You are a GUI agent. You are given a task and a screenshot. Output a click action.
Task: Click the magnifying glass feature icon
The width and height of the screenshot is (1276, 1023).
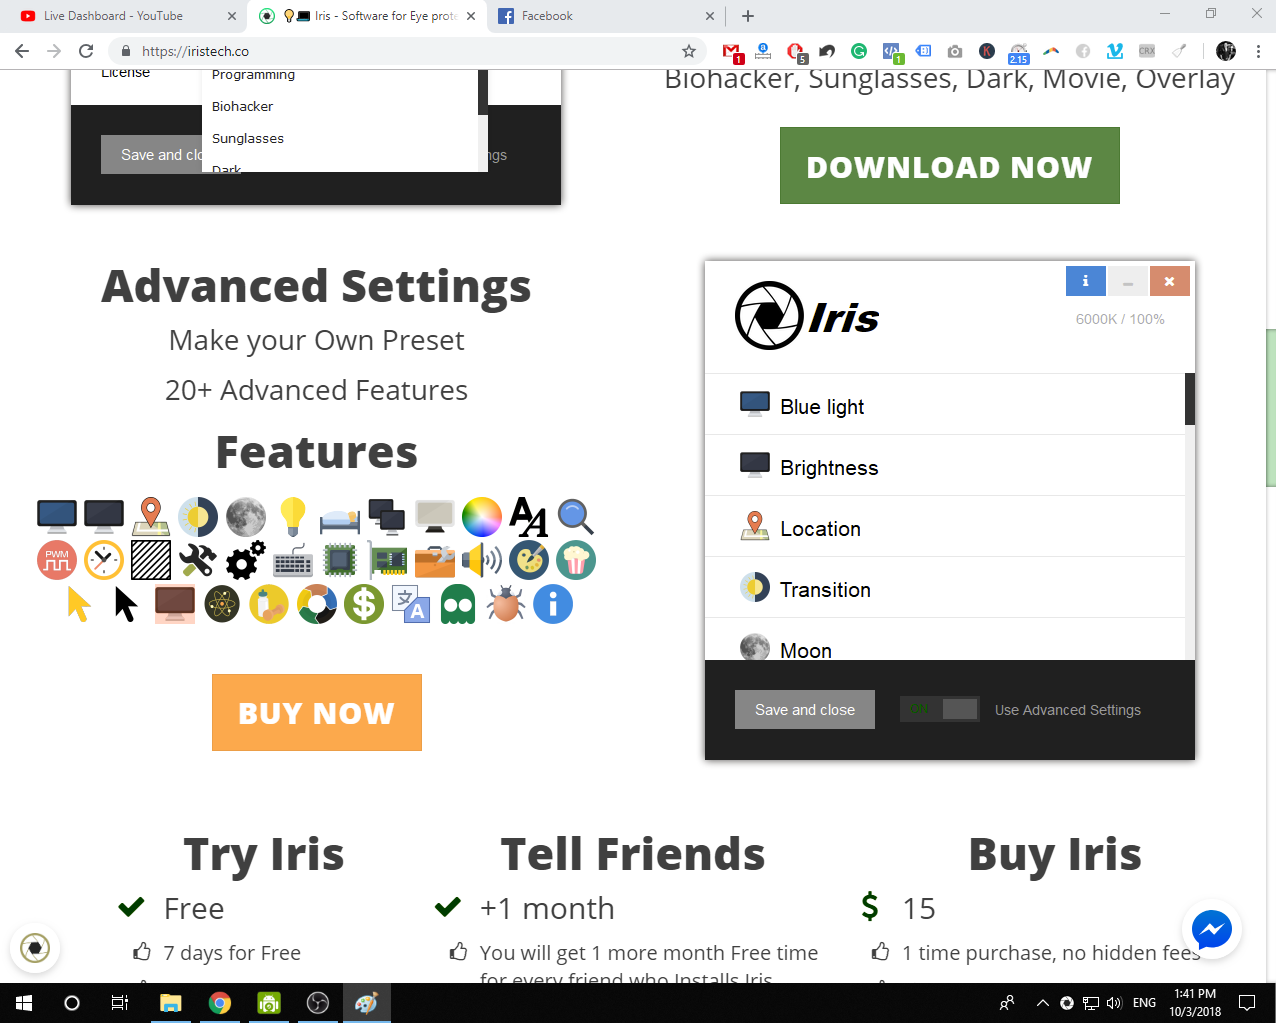(575, 516)
